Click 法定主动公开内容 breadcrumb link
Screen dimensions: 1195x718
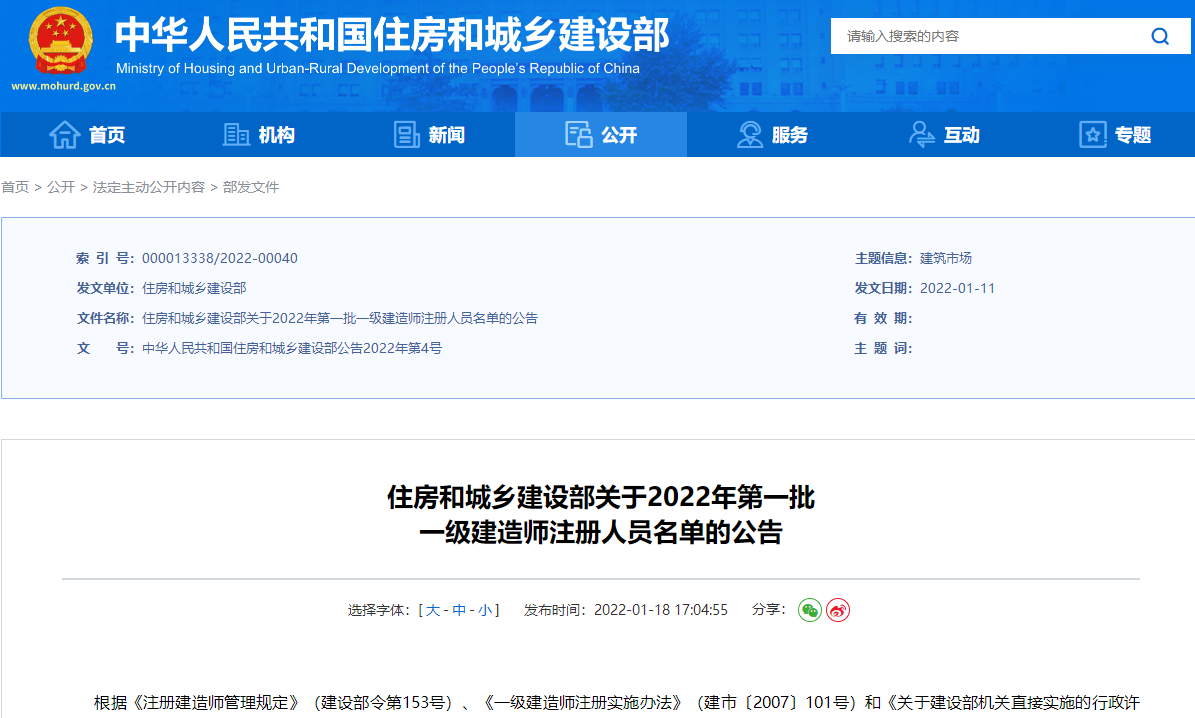pyautogui.click(x=148, y=187)
